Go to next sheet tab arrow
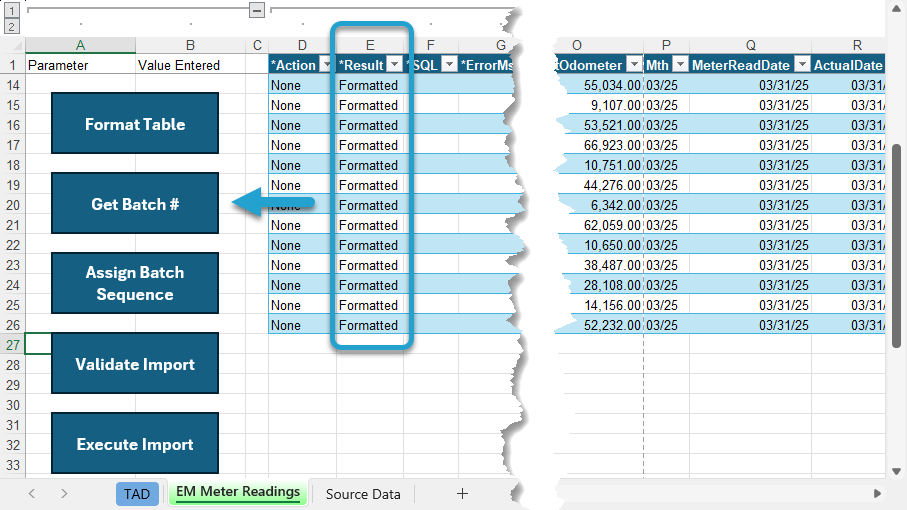Viewport: 907px width, 510px height. (64, 494)
